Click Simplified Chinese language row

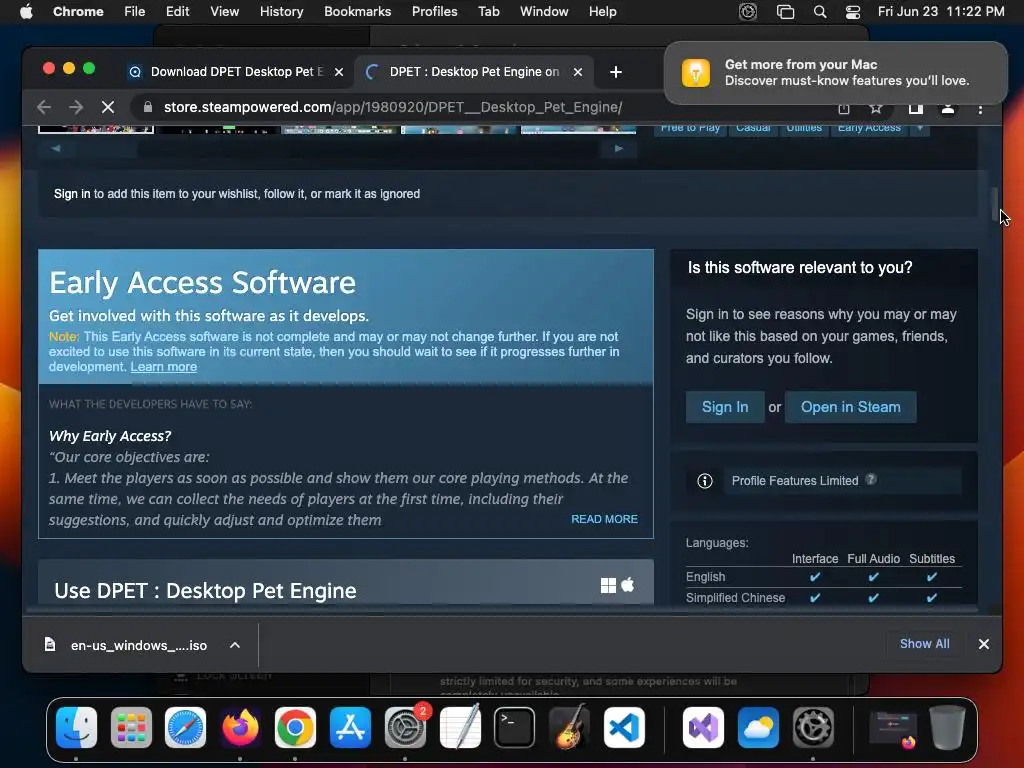click(x=824, y=598)
